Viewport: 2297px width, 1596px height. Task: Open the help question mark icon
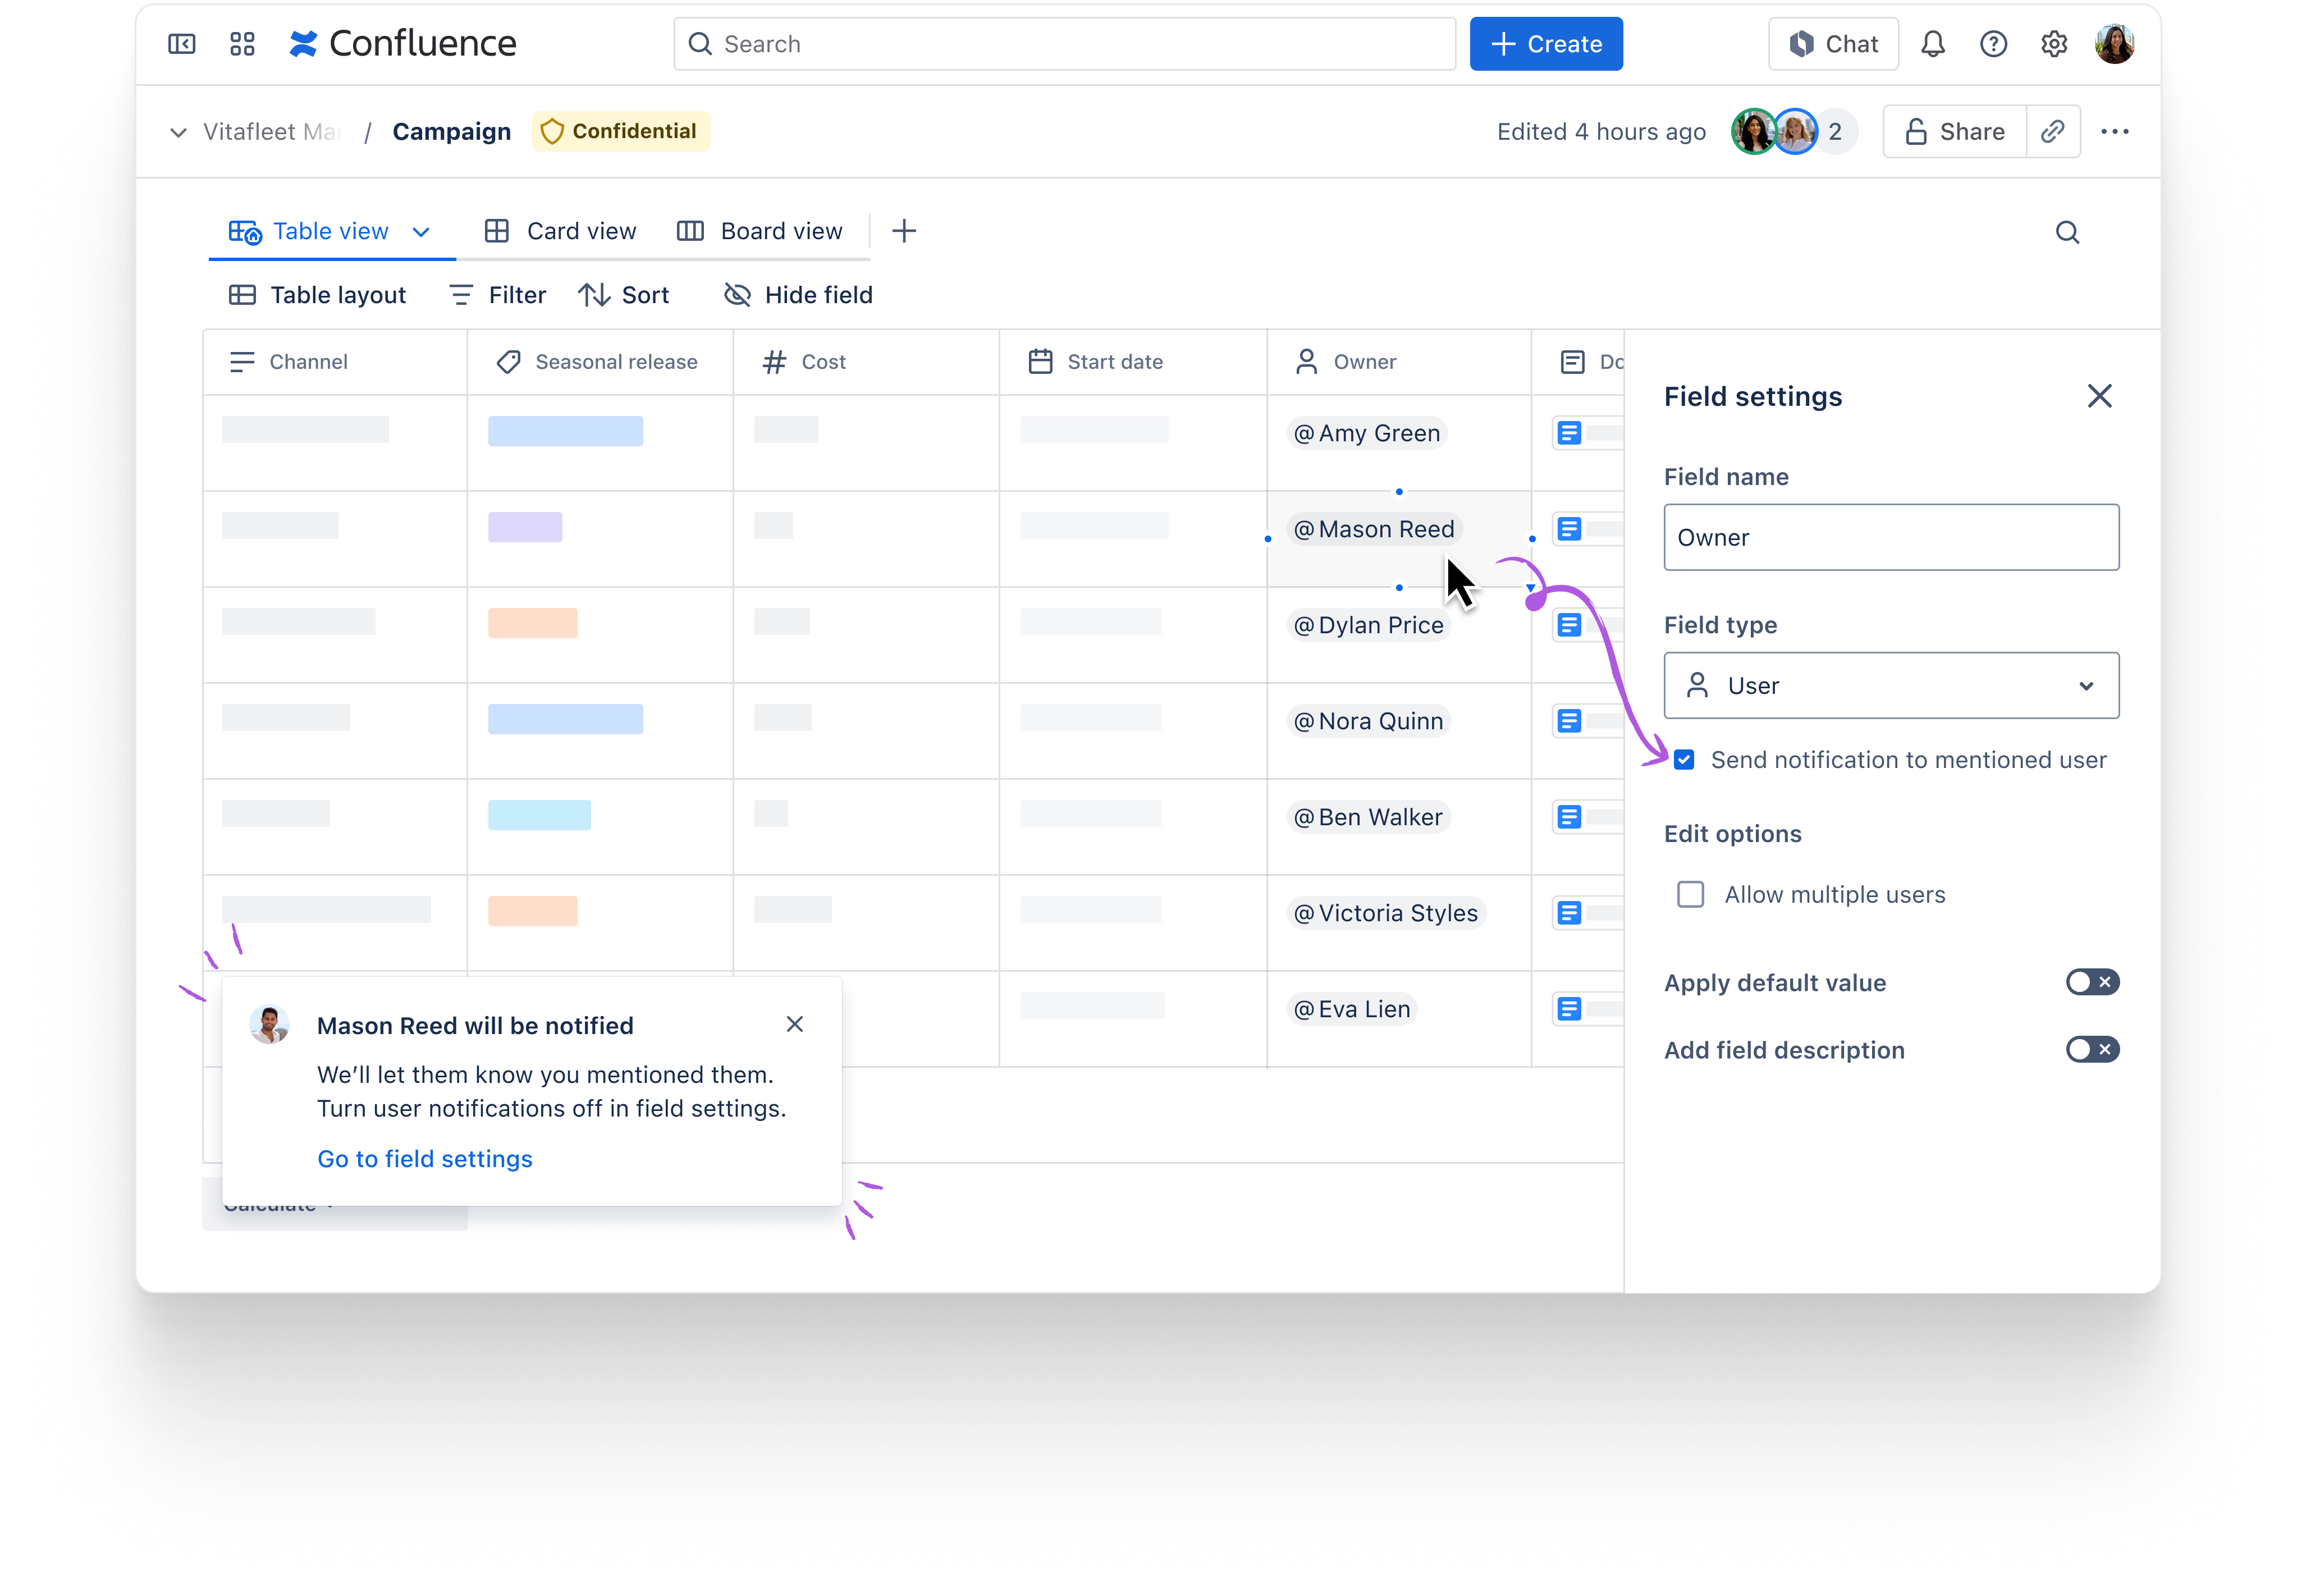[1993, 44]
